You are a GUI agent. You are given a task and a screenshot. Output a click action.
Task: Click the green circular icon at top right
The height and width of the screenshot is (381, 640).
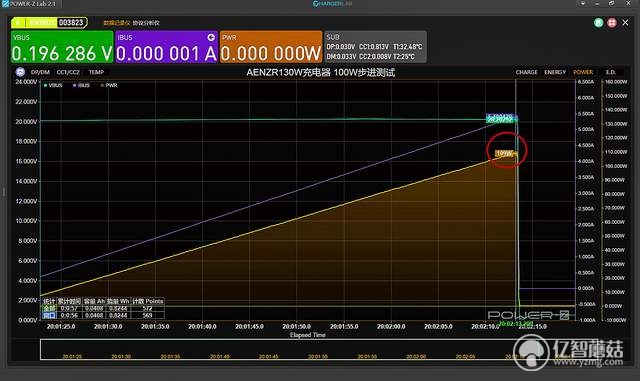598,23
